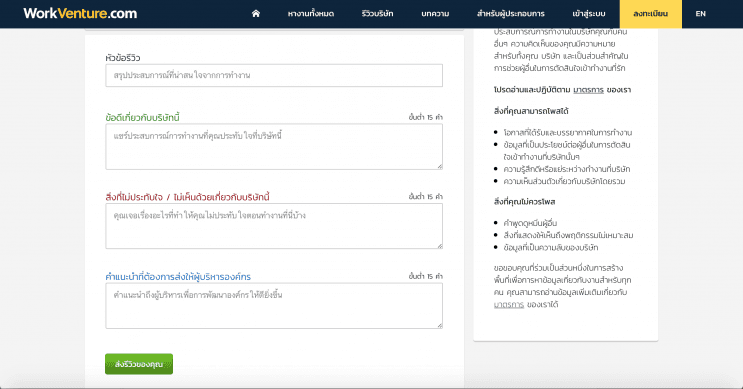Viewport: 743px width, 389px height.
Task: Open บทความ navigation item
Action: click(435, 14)
